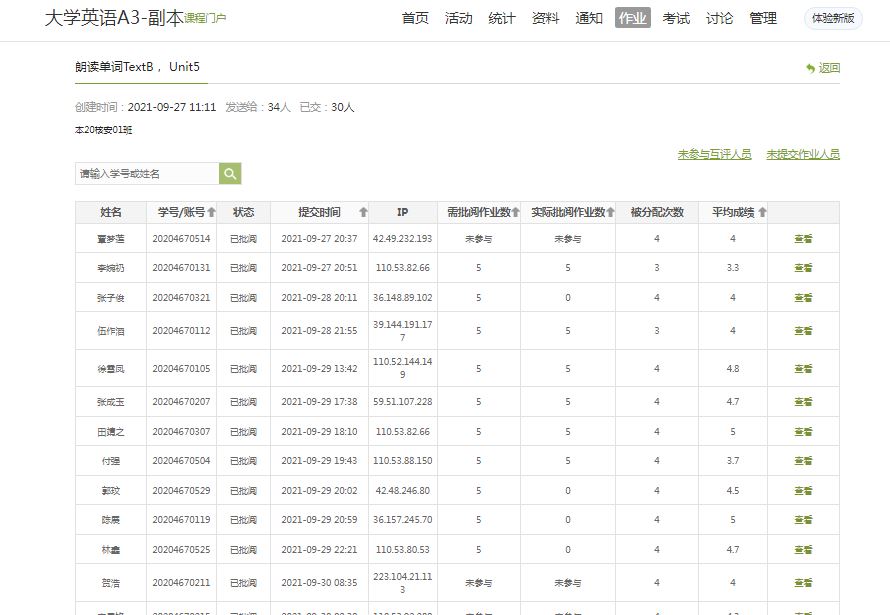The height and width of the screenshot is (615, 890).
Task: Open the 考试 nav tab
Action: coord(676,18)
